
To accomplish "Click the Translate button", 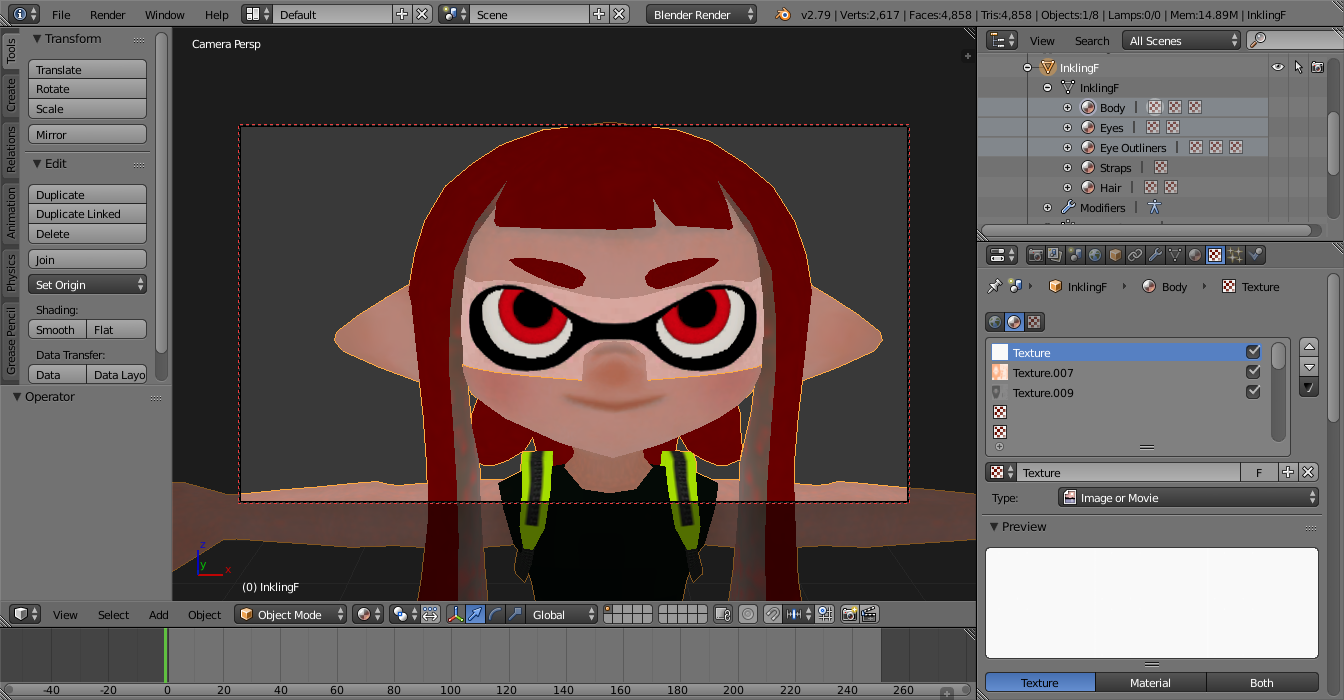I will point(88,70).
